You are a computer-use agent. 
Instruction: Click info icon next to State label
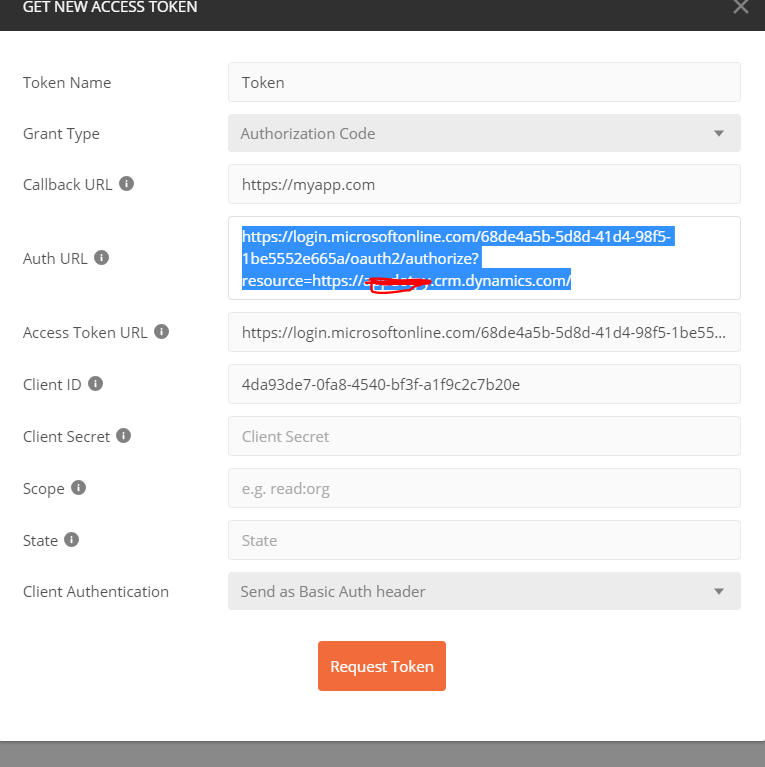click(71, 540)
